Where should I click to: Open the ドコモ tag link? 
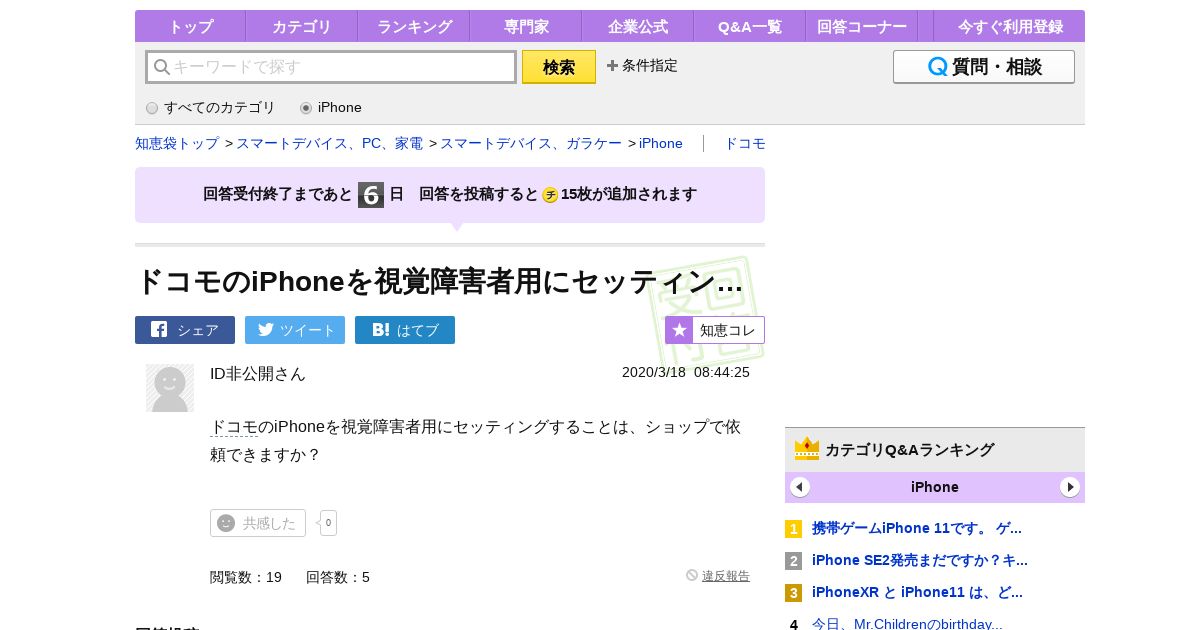coord(745,143)
